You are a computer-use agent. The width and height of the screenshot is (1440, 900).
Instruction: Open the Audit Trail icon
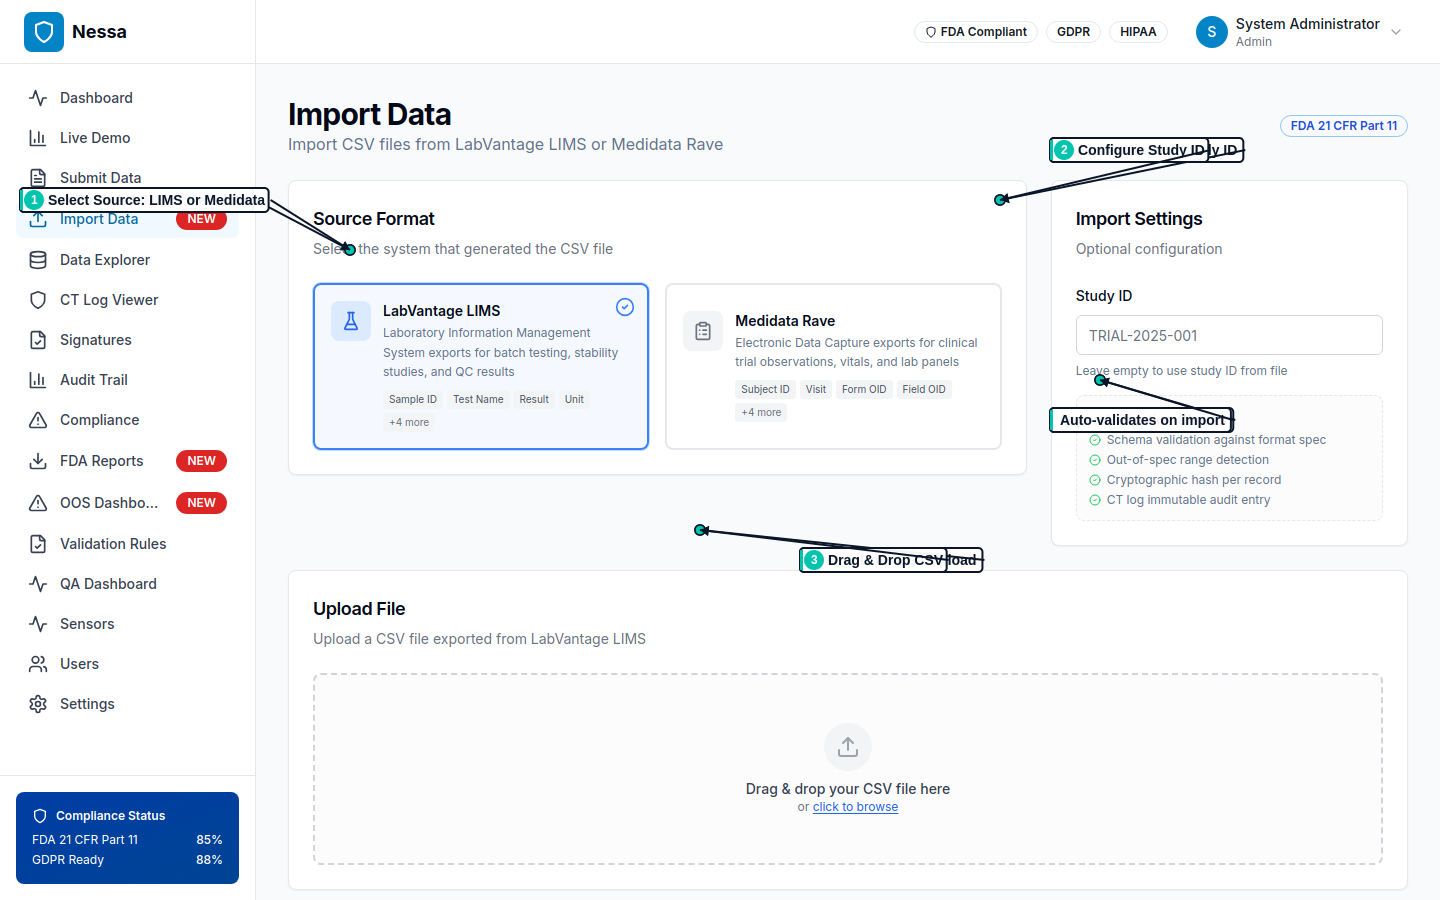click(37, 379)
